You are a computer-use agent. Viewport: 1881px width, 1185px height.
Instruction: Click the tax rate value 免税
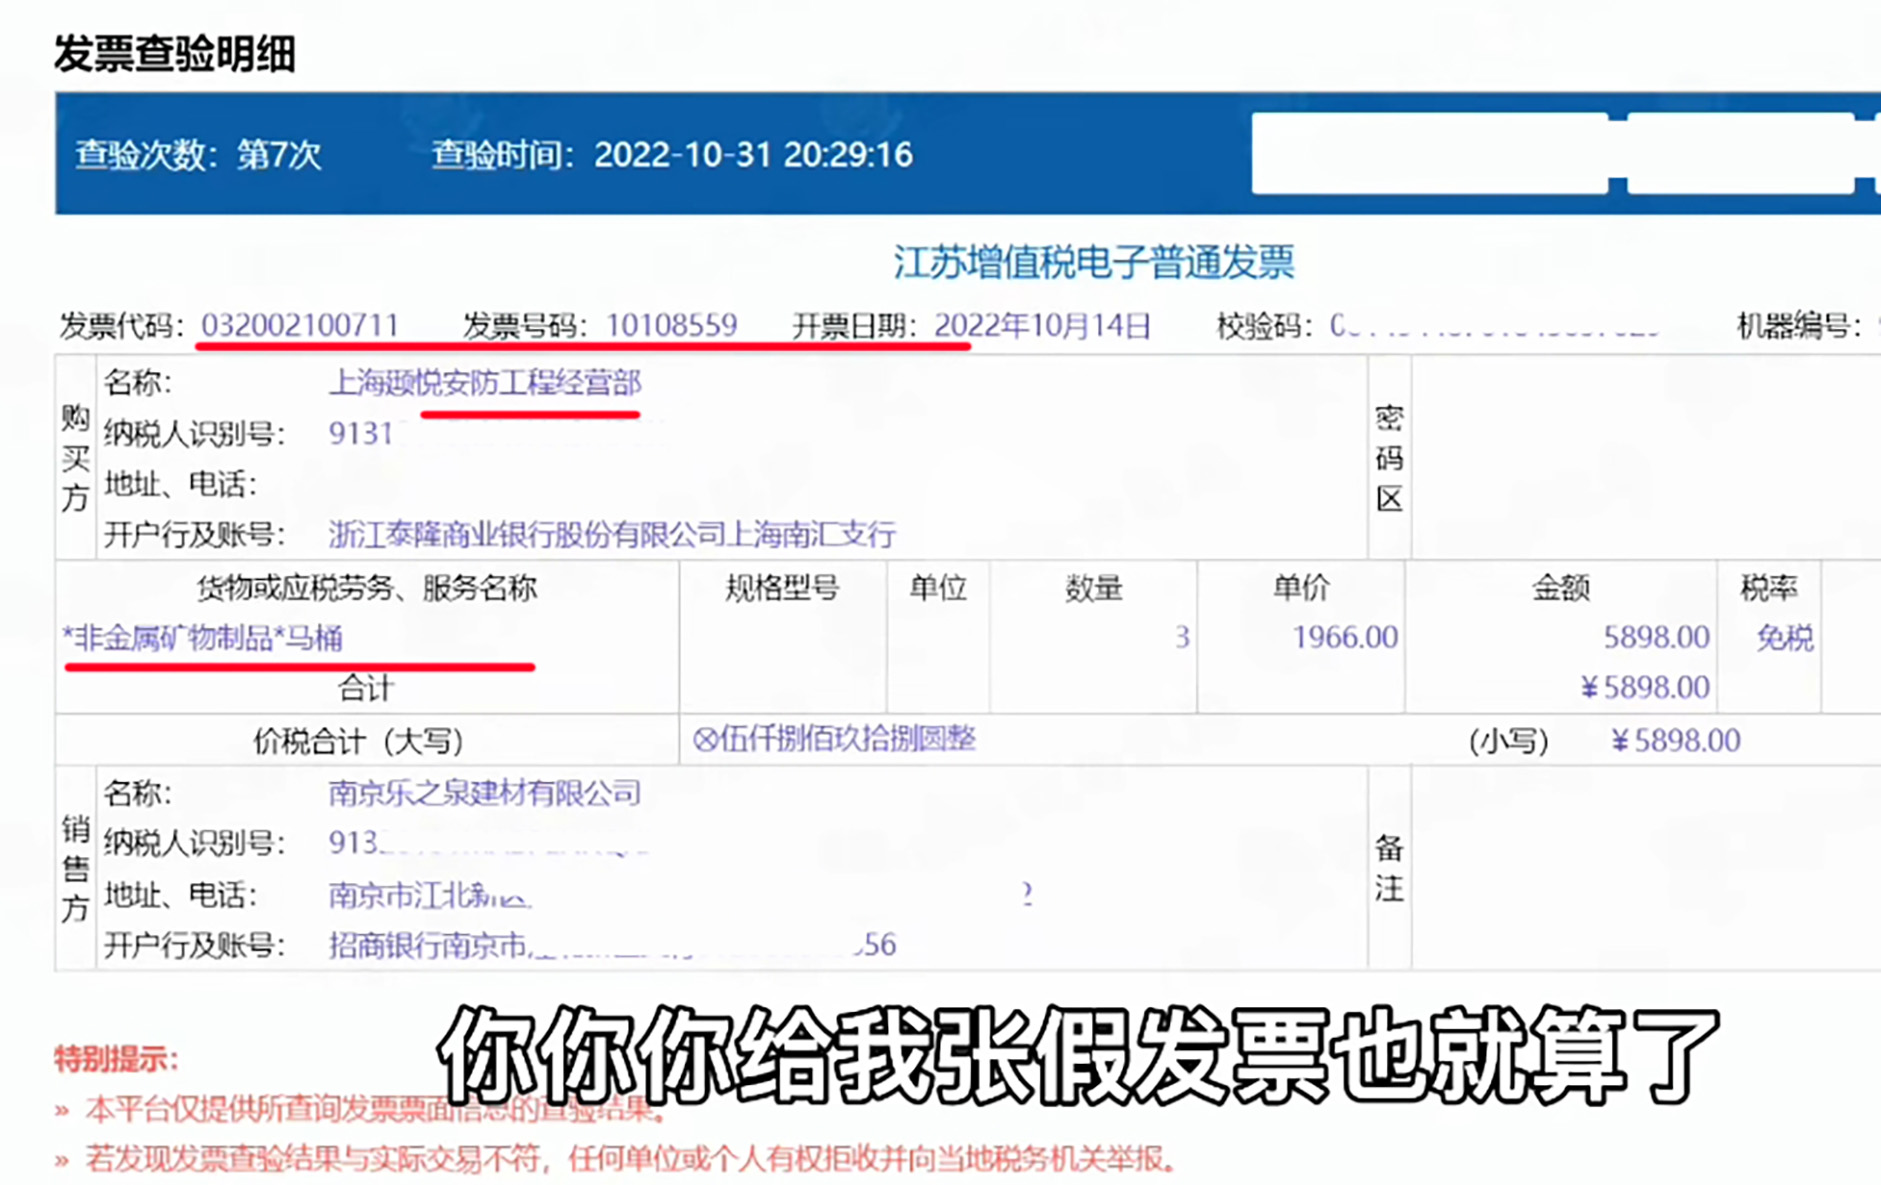click(1785, 638)
